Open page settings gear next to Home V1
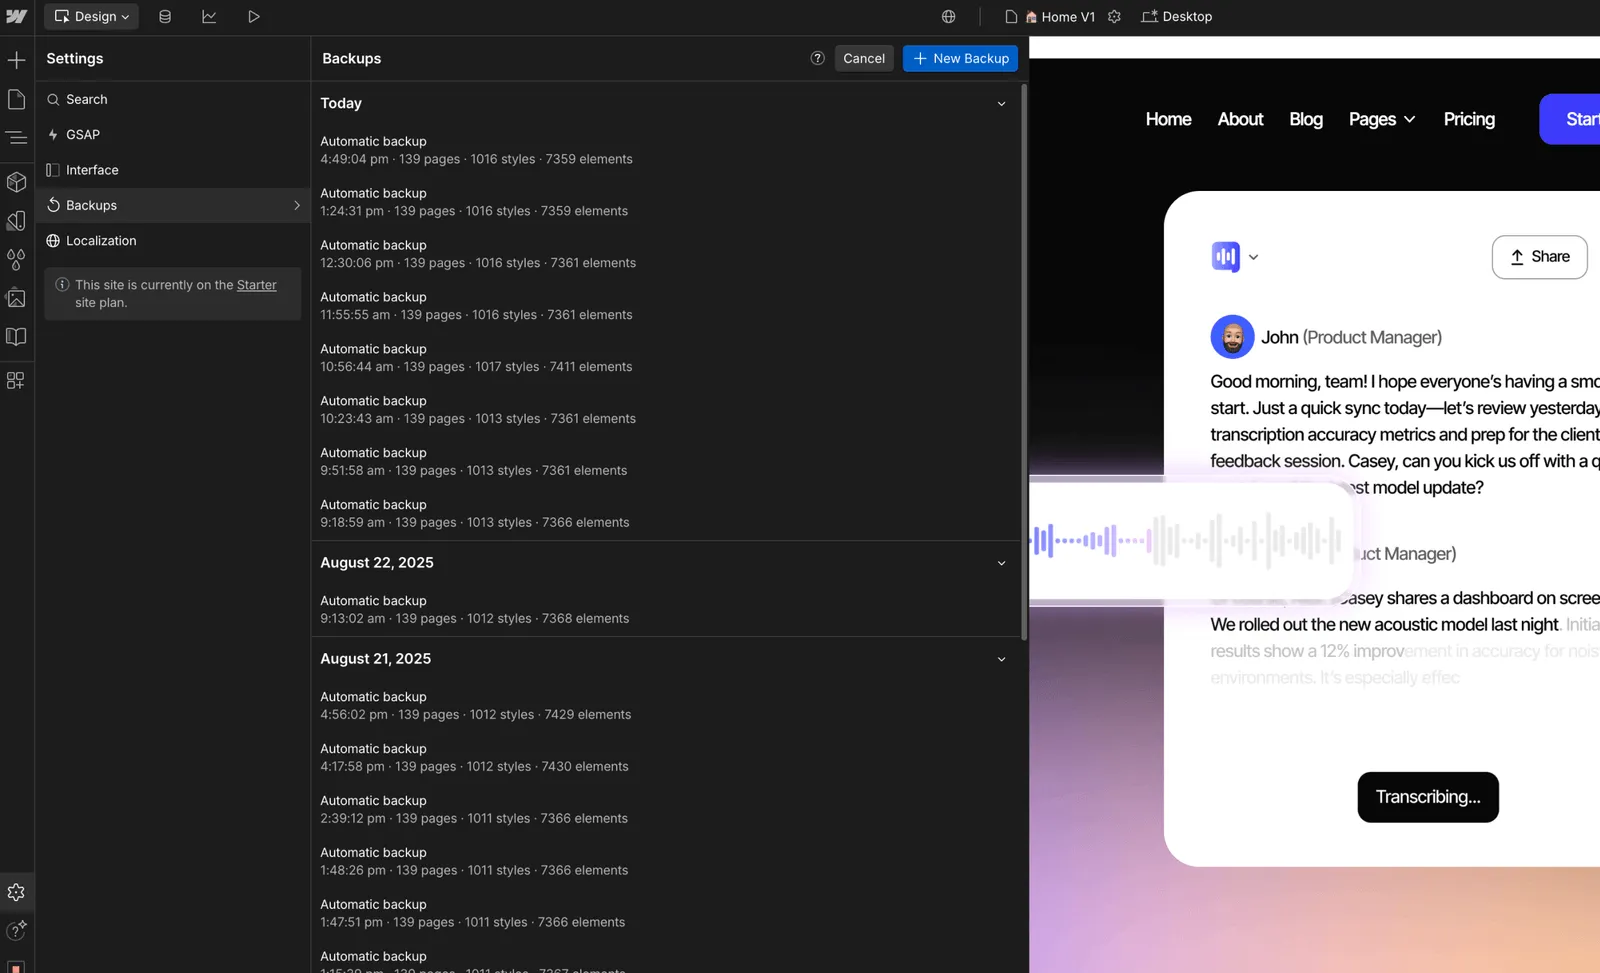 [1114, 16]
